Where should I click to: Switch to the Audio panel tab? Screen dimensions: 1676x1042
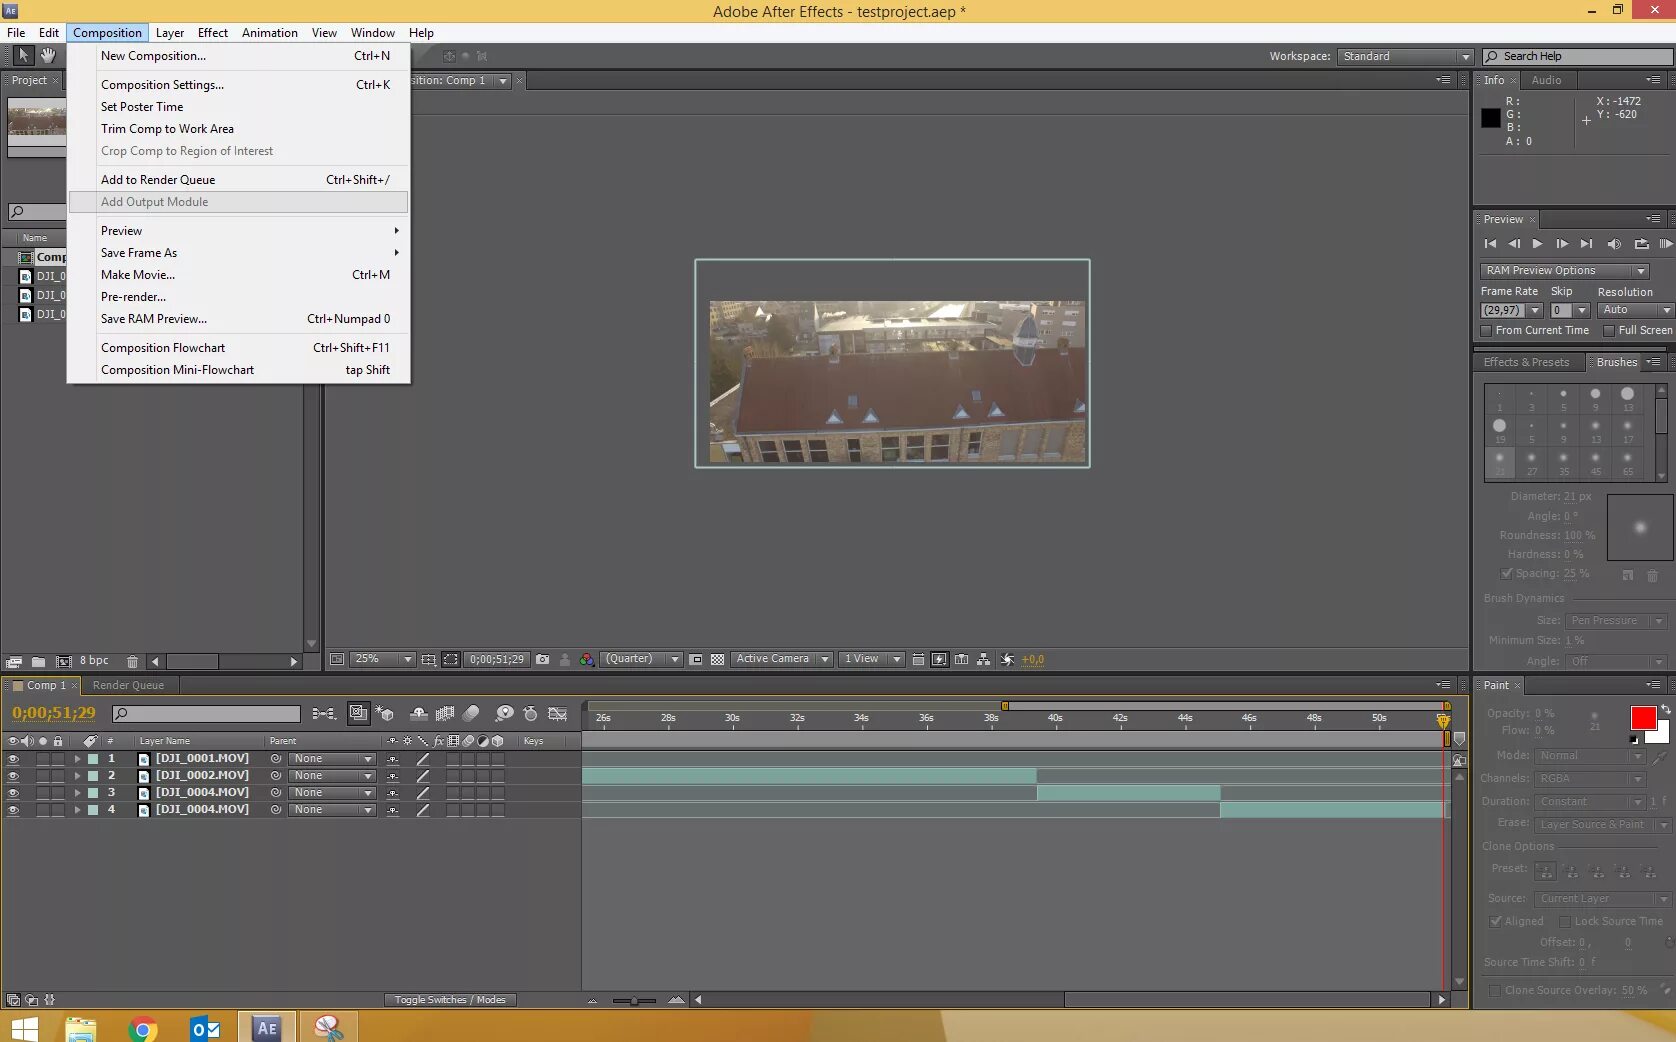pos(1546,80)
